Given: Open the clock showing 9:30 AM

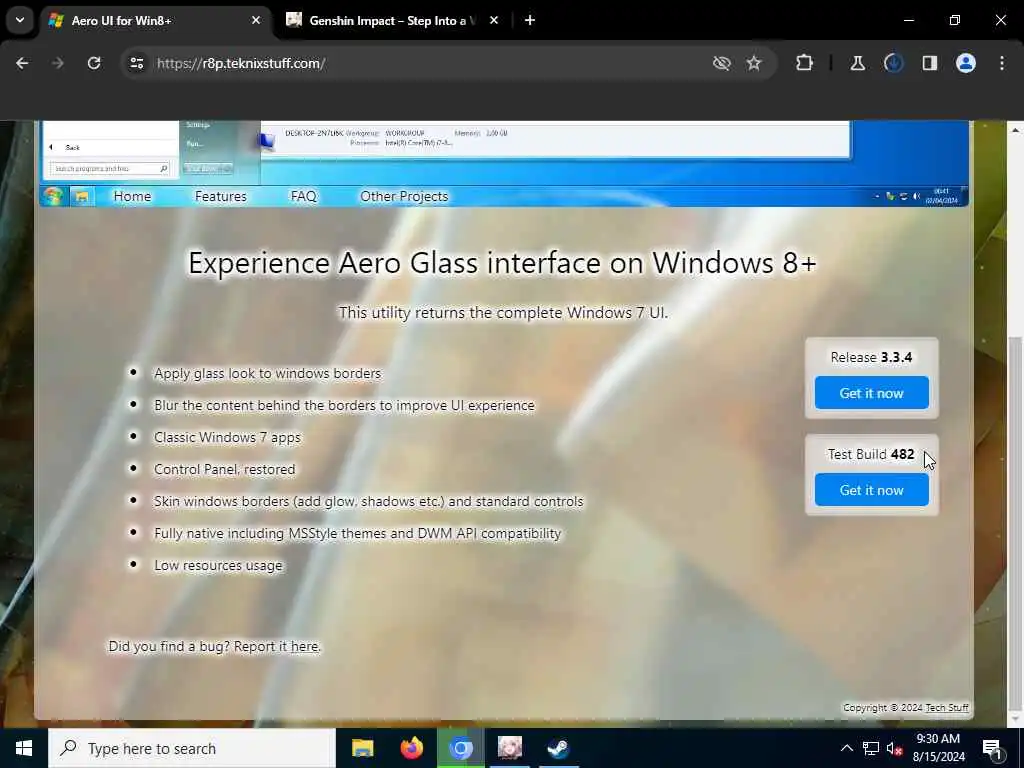Looking at the screenshot, I should (x=938, y=748).
